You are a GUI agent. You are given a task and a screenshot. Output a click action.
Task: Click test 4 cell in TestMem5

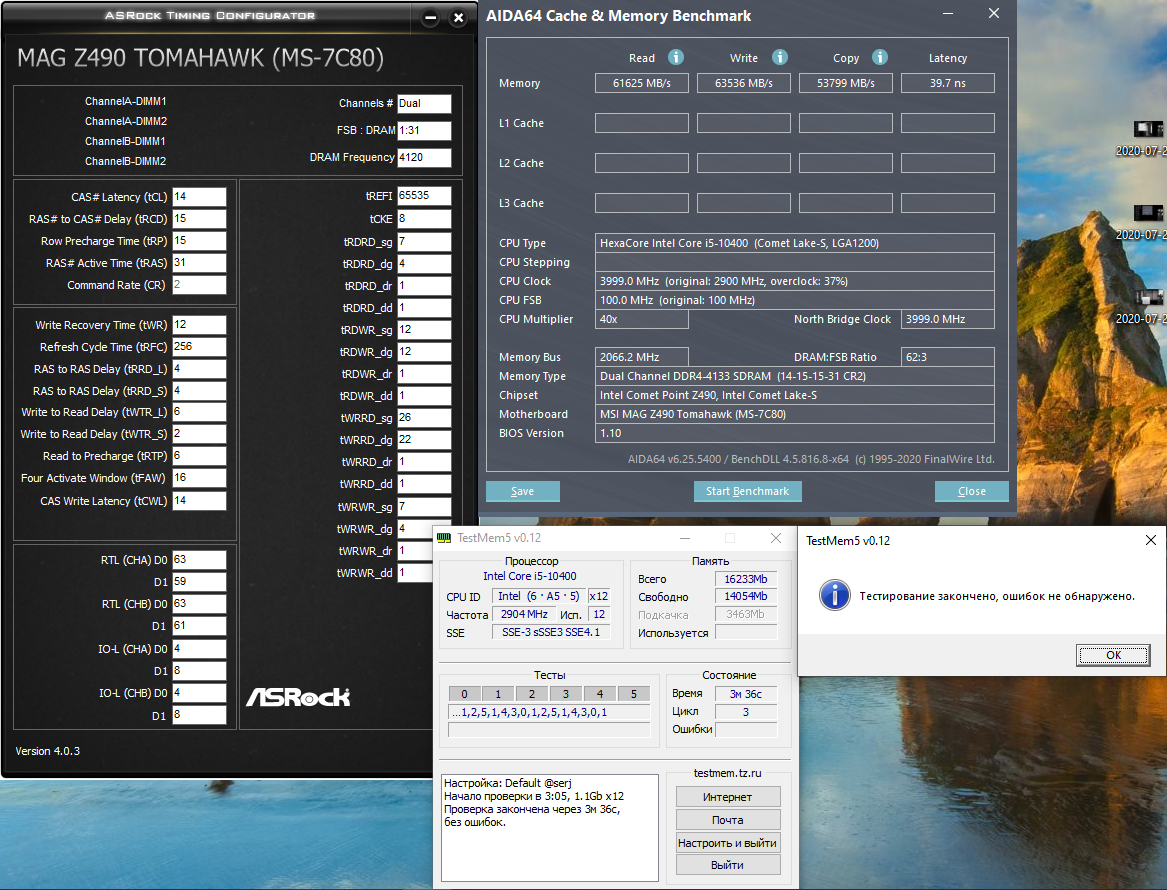tap(600, 694)
